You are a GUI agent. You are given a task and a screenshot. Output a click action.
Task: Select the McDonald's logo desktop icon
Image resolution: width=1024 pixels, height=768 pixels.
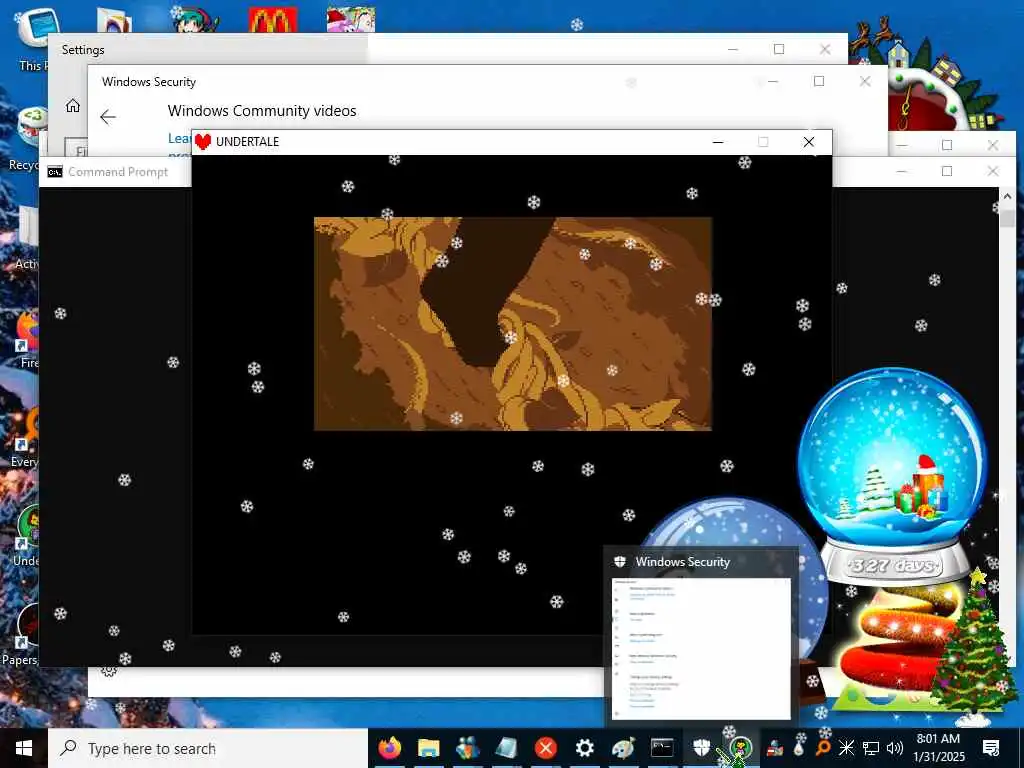tap(273, 20)
